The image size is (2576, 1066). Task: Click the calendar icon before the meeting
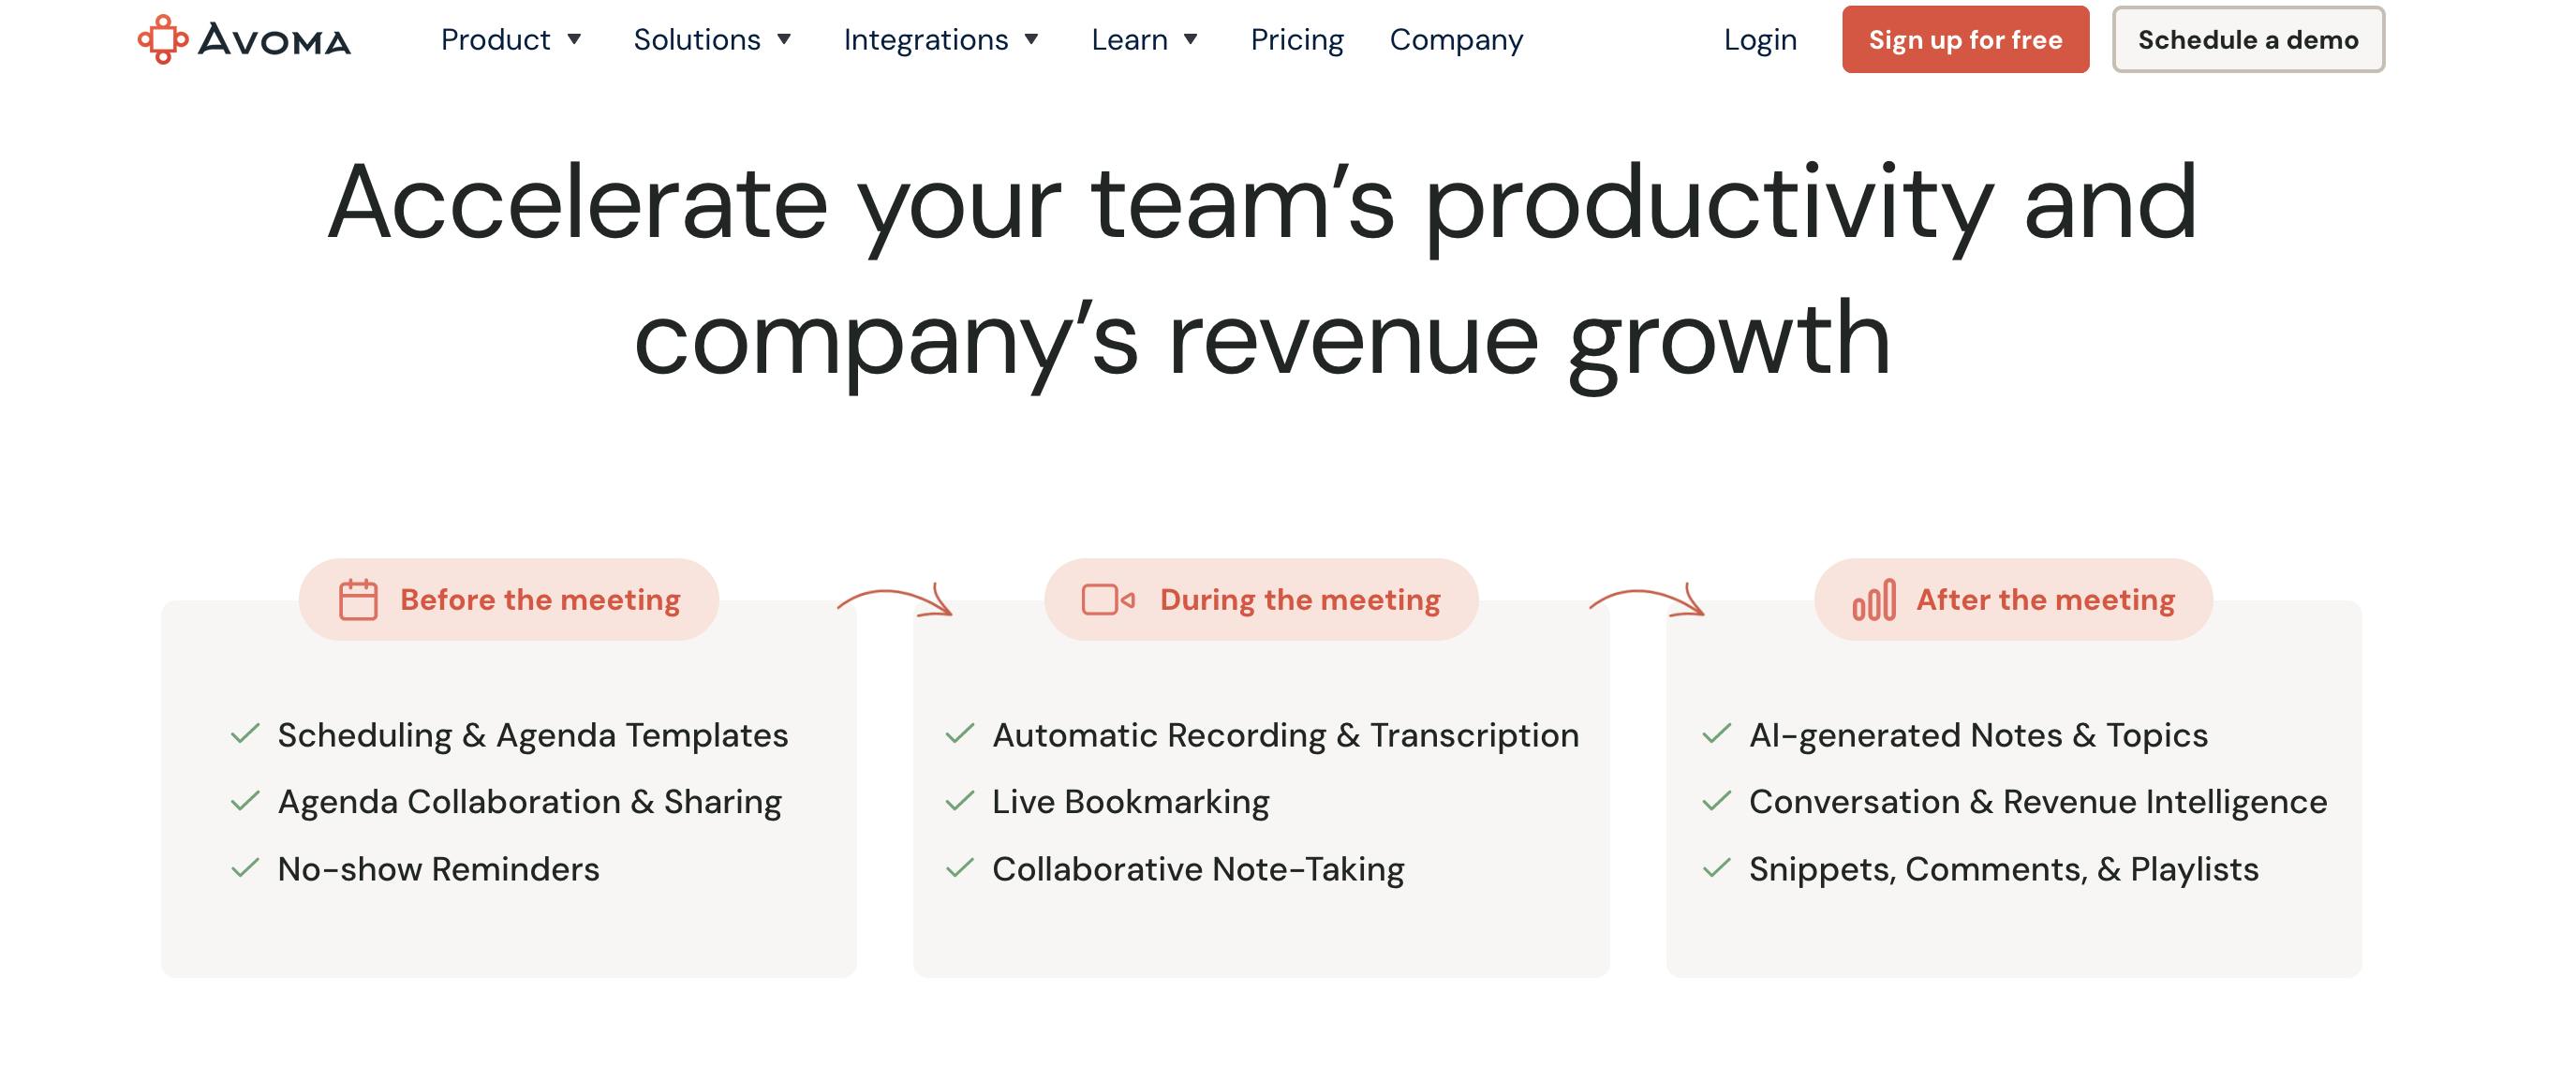click(358, 600)
